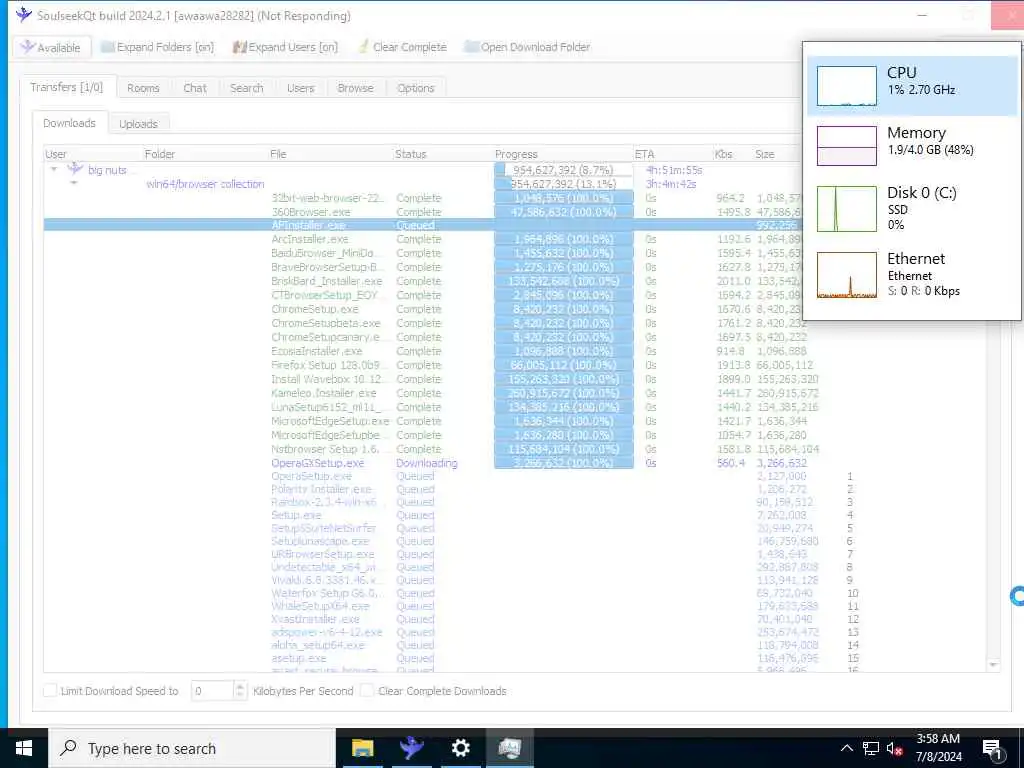Viewport: 1024px width, 768px height.
Task: Click the Kilobytes Per Second input field
Action: (x=212, y=690)
